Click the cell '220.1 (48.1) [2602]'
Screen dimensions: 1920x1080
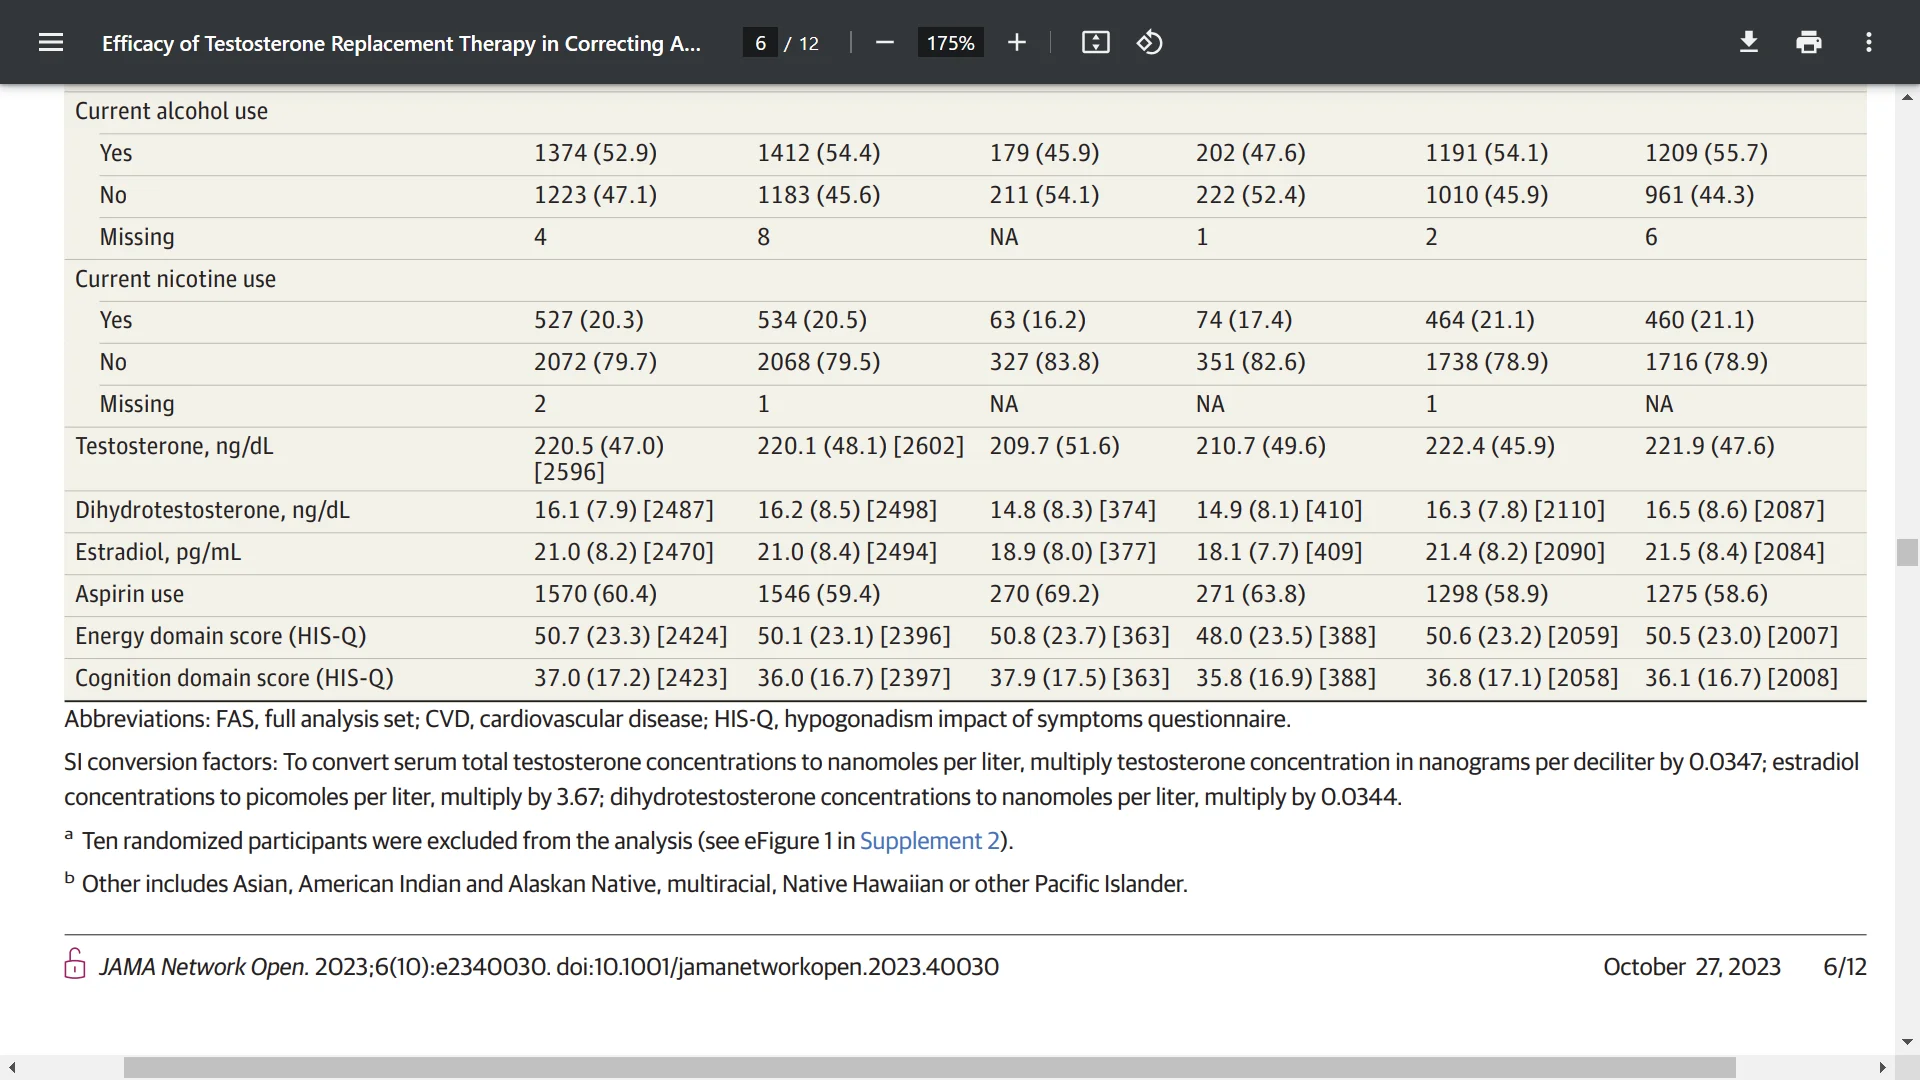[x=860, y=446]
